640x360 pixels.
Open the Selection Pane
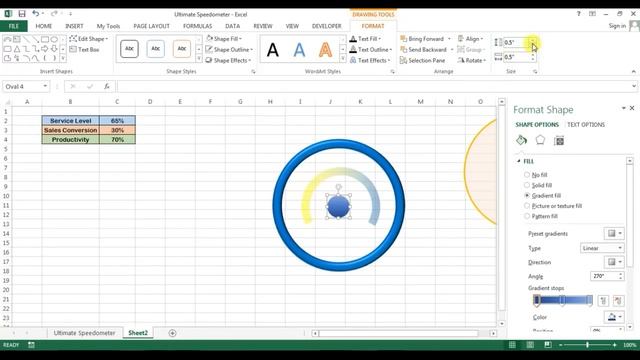pyautogui.click(x=422, y=60)
